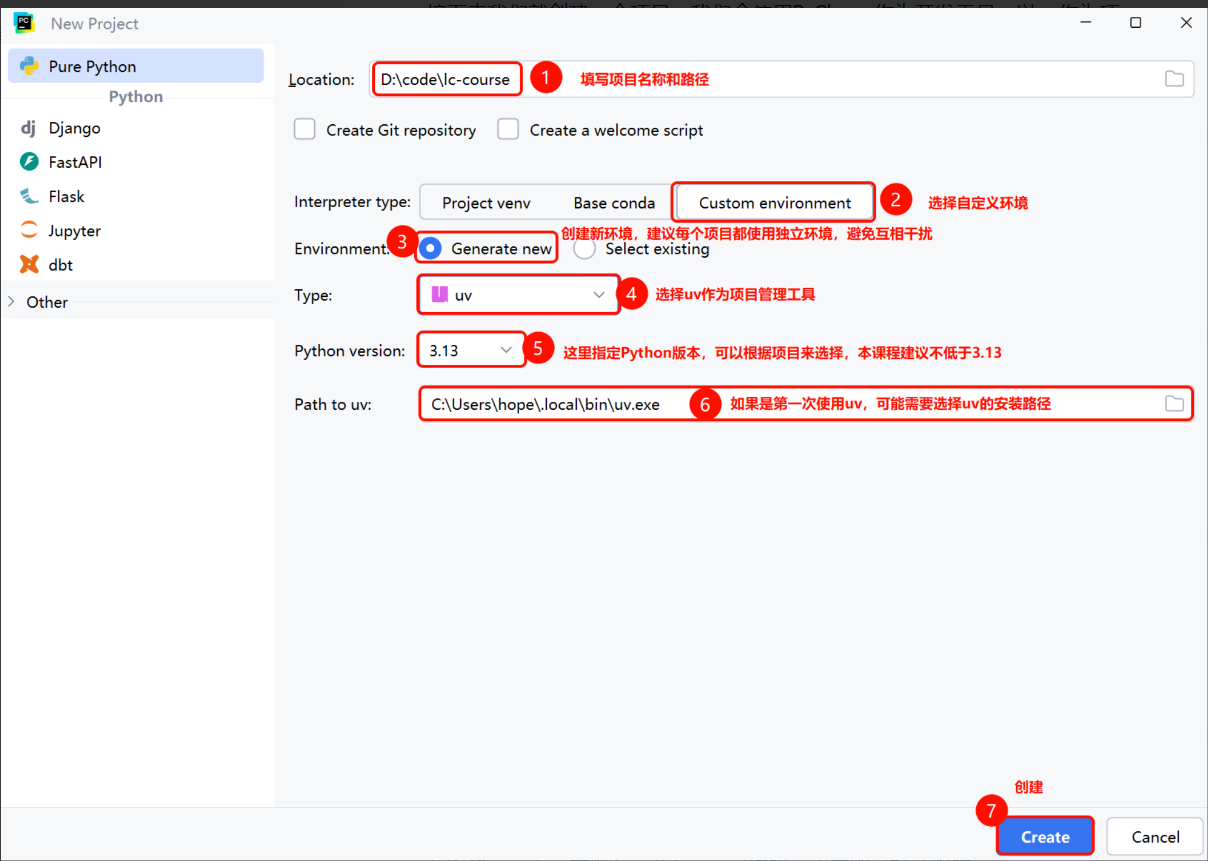The height and width of the screenshot is (861, 1208).
Task: Click the Location path input field
Action: pos(782,79)
